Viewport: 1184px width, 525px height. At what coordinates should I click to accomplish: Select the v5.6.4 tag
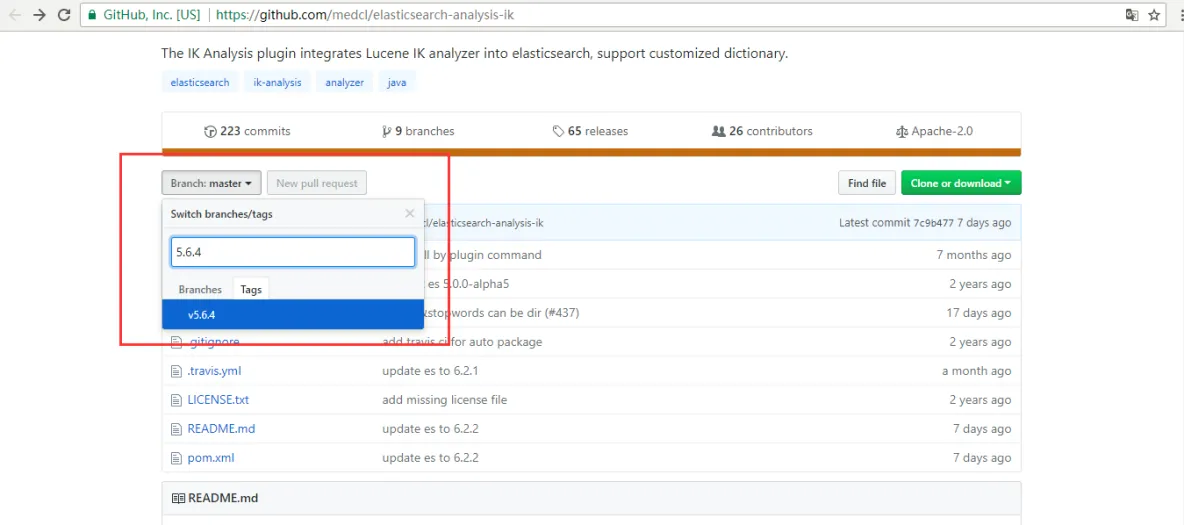pyautogui.click(x=293, y=314)
